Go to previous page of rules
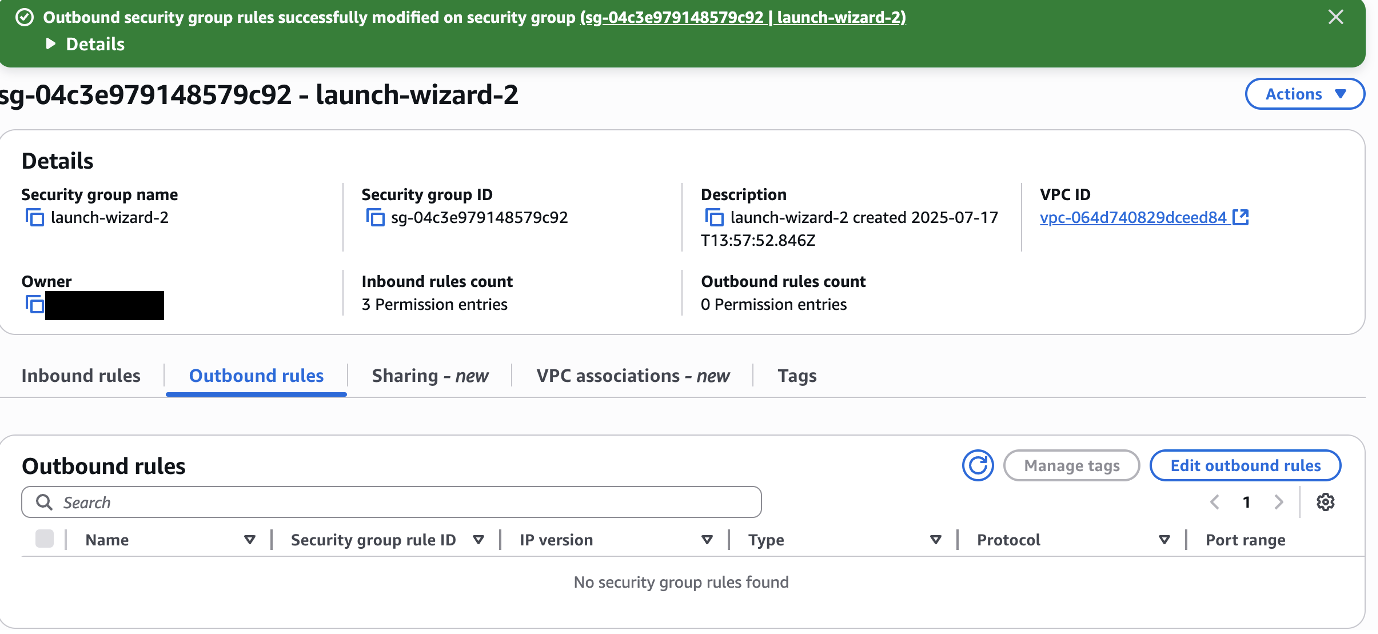 click(1215, 503)
